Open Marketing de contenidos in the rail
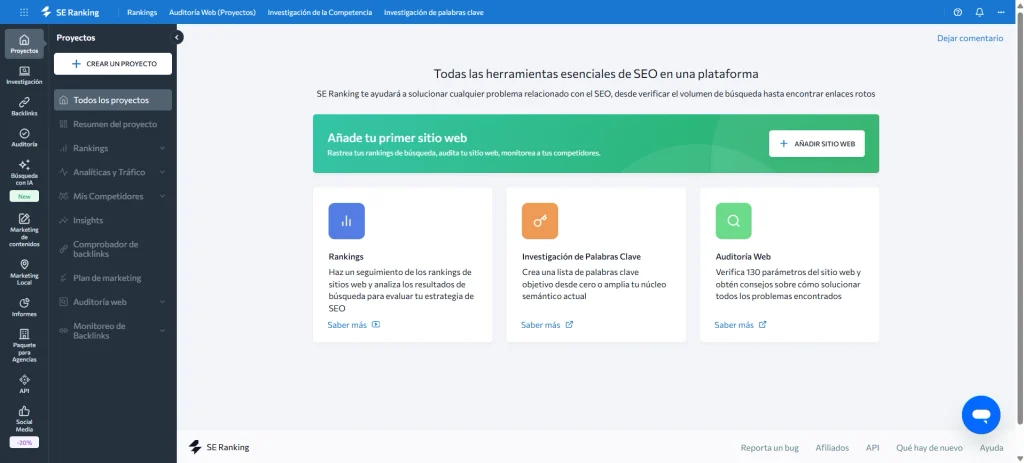This screenshot has width=1024, height=463. pos(24,231)
